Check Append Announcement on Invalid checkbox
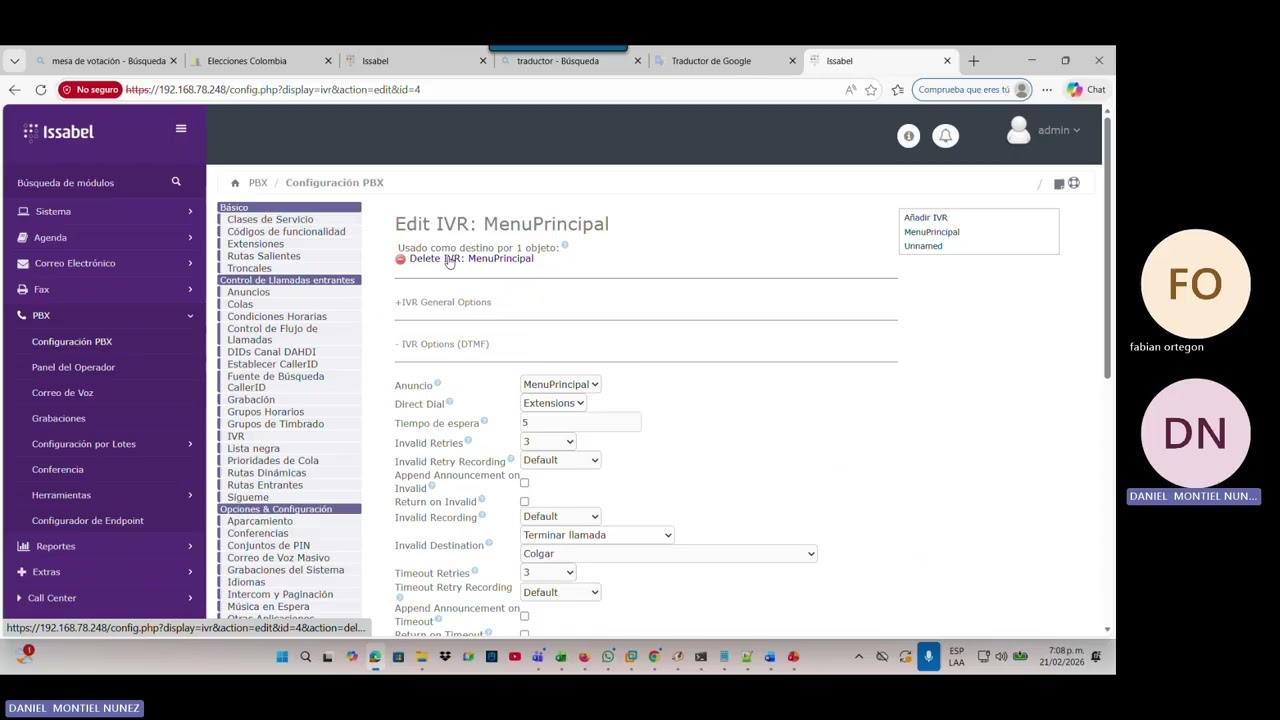The height and width of the screenshot is (720, 1280). click(524, 483)
